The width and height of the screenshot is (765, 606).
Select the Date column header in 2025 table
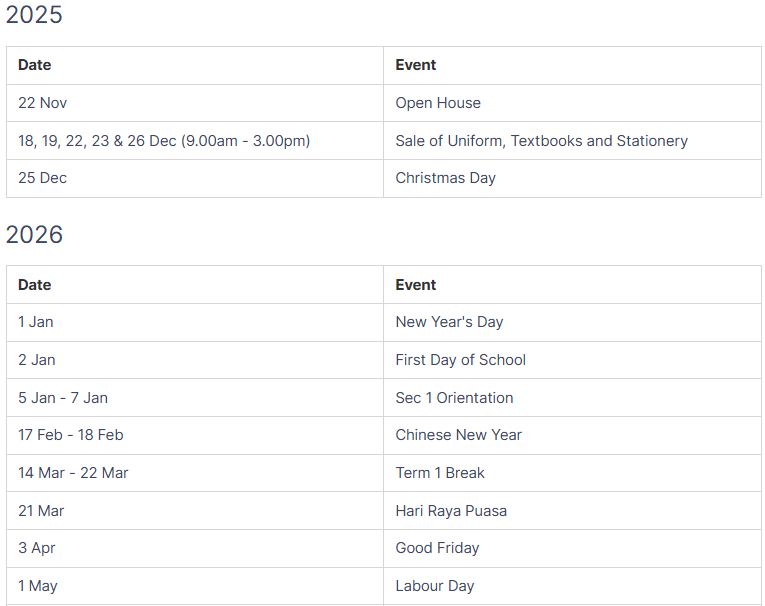(x=34, y=65)
